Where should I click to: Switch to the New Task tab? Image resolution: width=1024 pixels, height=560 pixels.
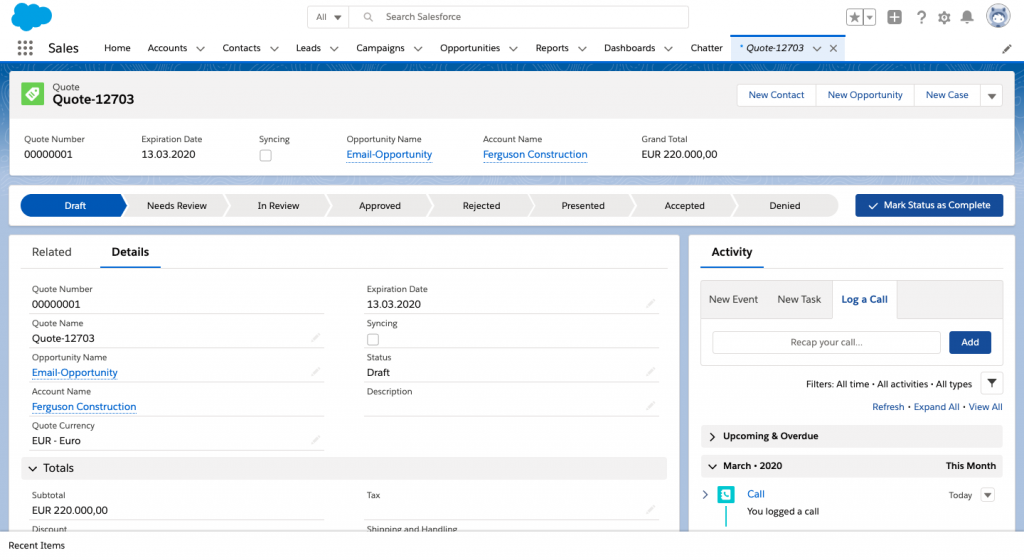(x=799, y=300)
